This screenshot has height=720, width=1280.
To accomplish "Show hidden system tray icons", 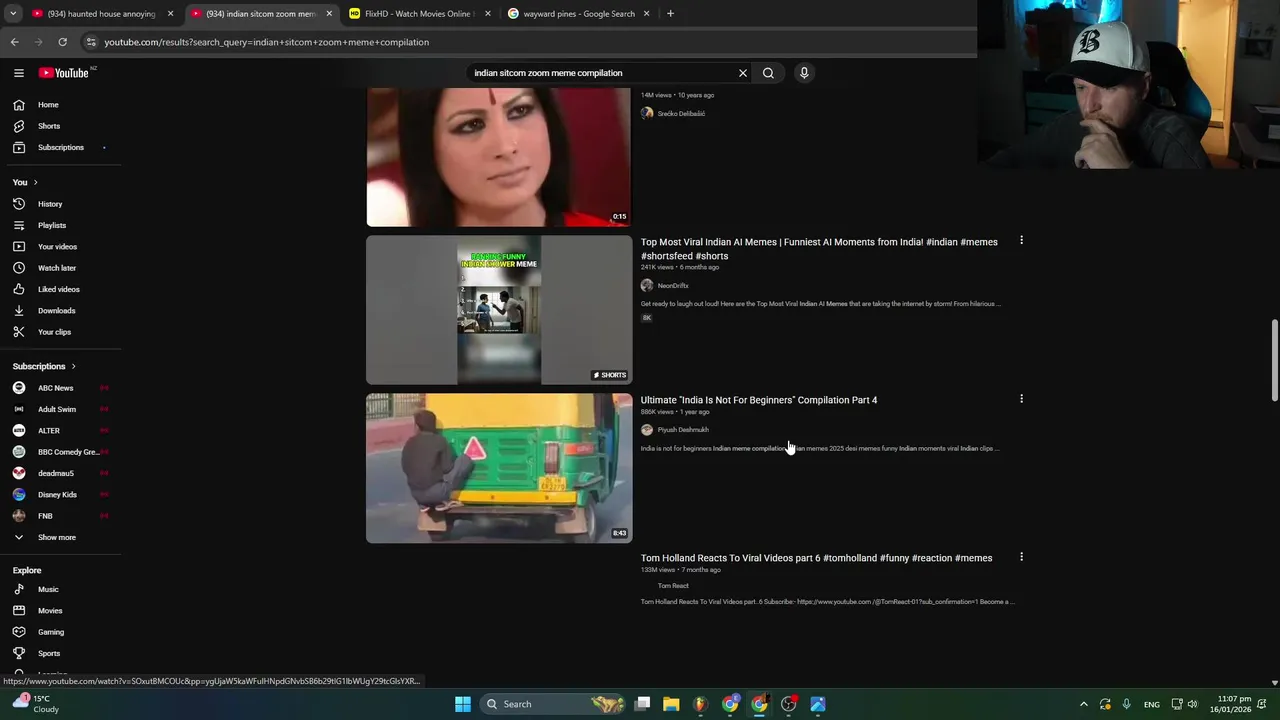I will (1083, 704).
